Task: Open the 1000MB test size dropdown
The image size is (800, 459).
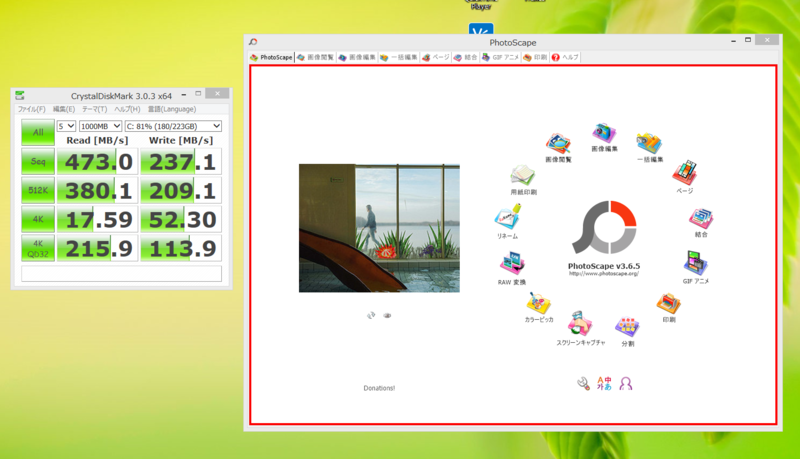Action: (x=101, y=126)
